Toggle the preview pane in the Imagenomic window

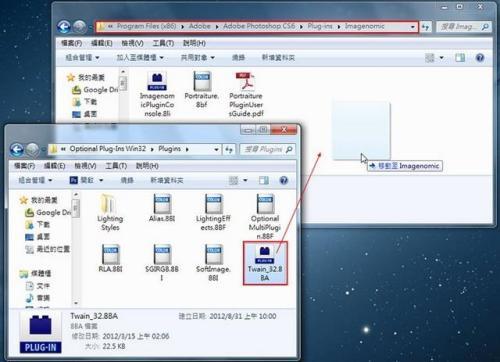(460, 58)
